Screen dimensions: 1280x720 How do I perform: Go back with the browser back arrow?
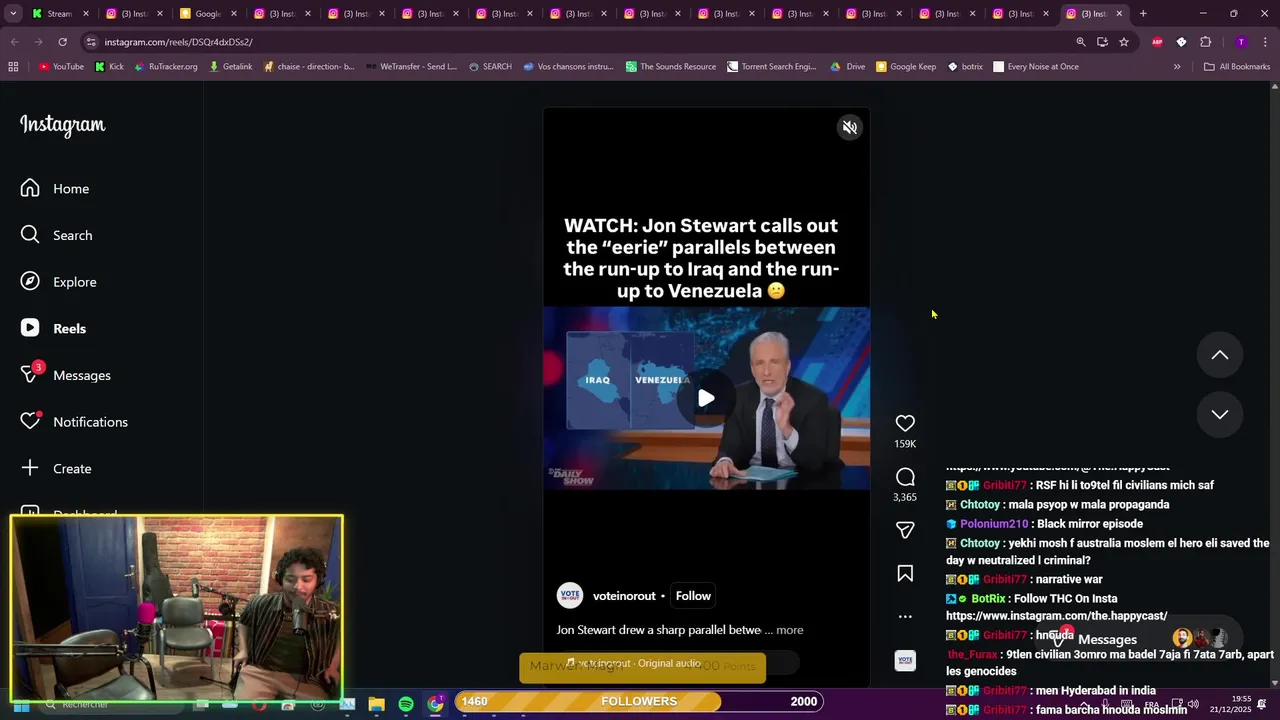[x=14, y=42]
